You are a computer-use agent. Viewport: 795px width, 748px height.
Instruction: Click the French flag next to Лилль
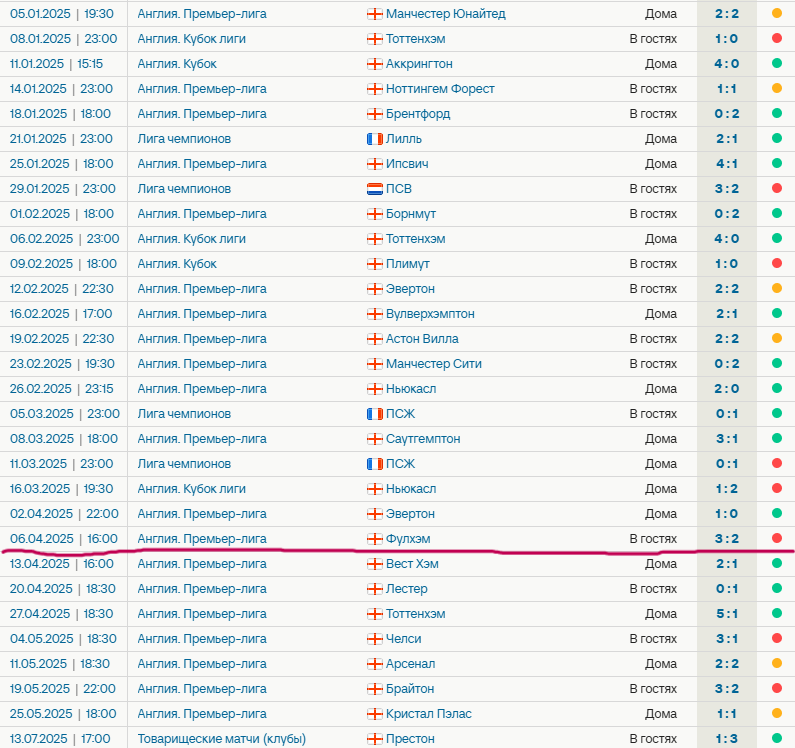[375, 139]
